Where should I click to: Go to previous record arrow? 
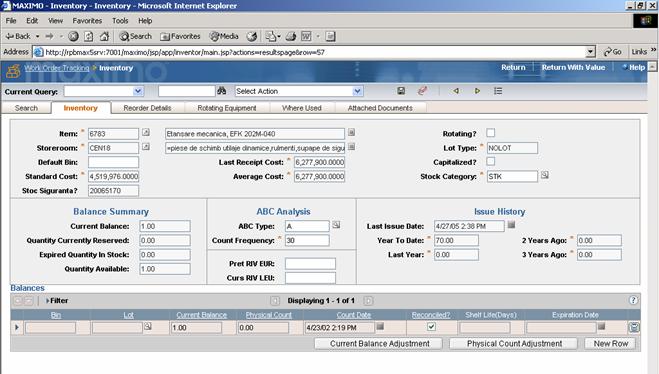tap(456, 91)
